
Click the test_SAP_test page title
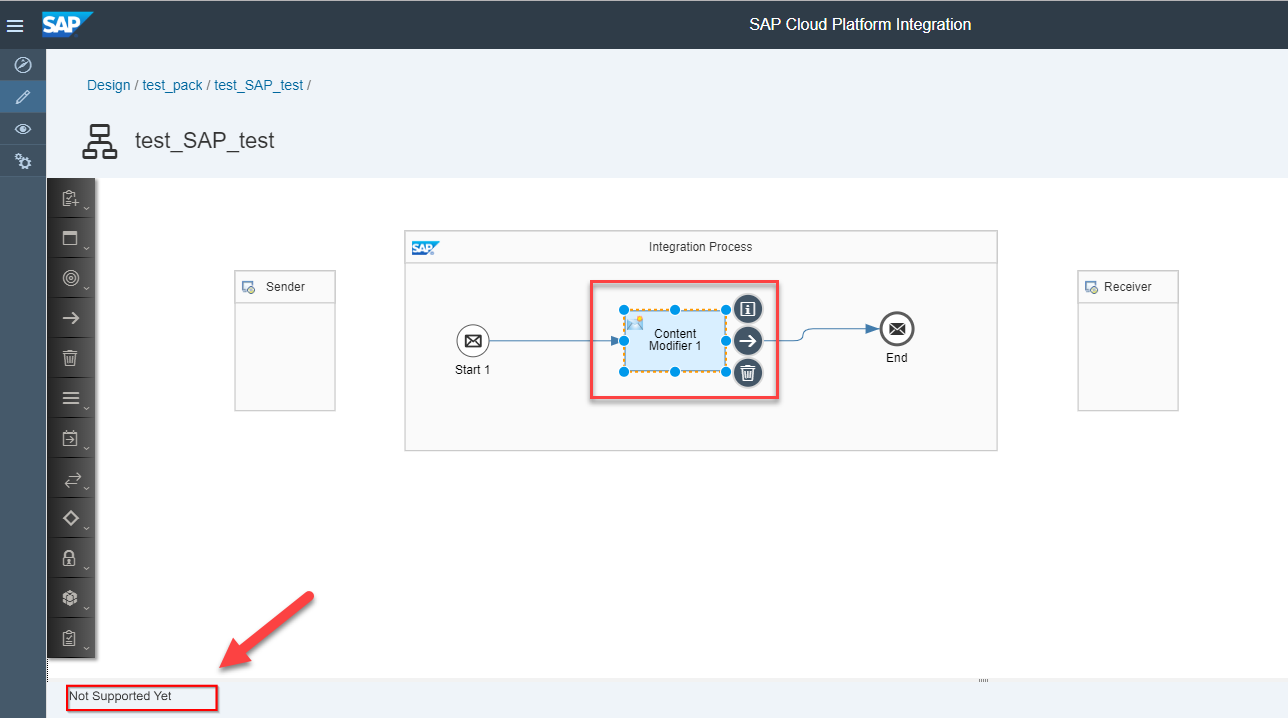205,141
